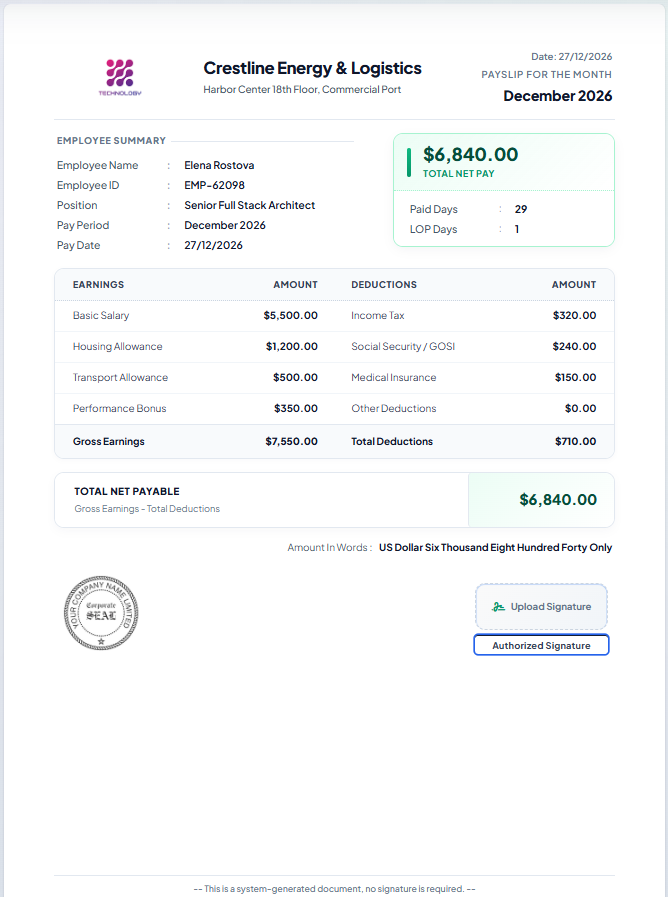The height and width of the screenshot is (897, 668).
Task: Click the Income Tax amount $320.00
Action: click(574, 315)
